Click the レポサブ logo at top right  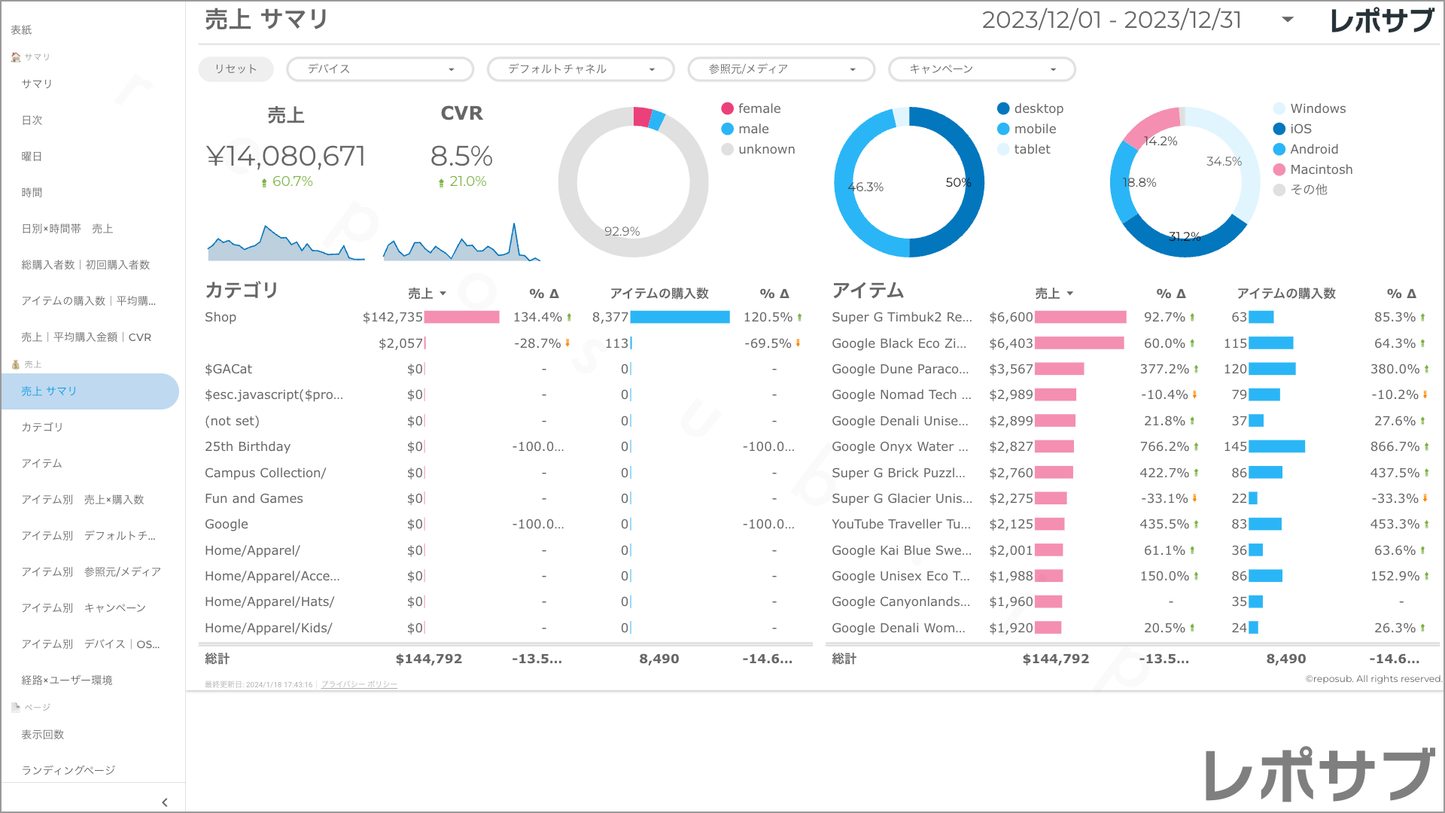coord(1381,21)
